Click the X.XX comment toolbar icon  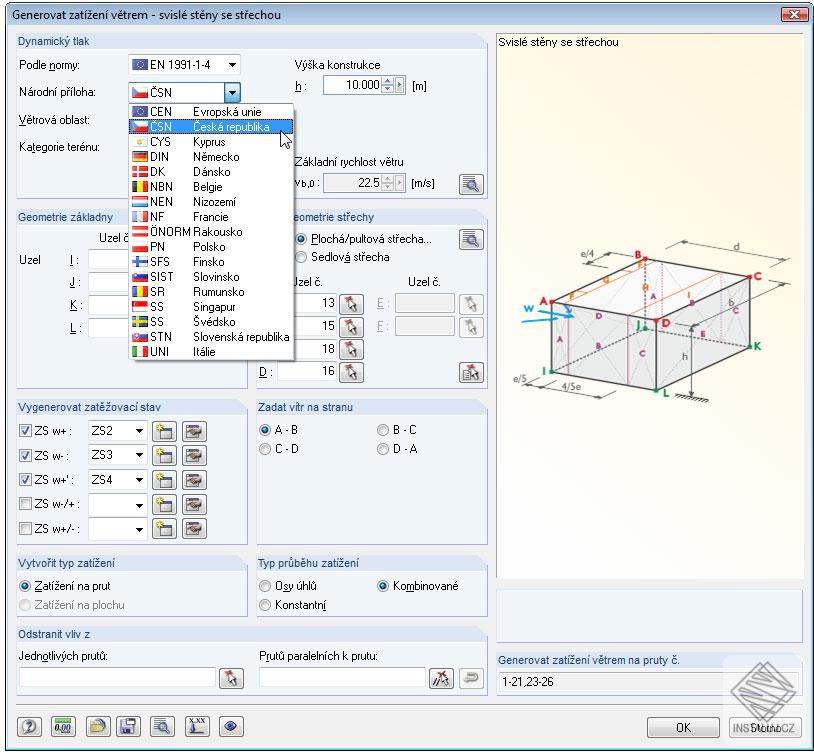point(197,727)
